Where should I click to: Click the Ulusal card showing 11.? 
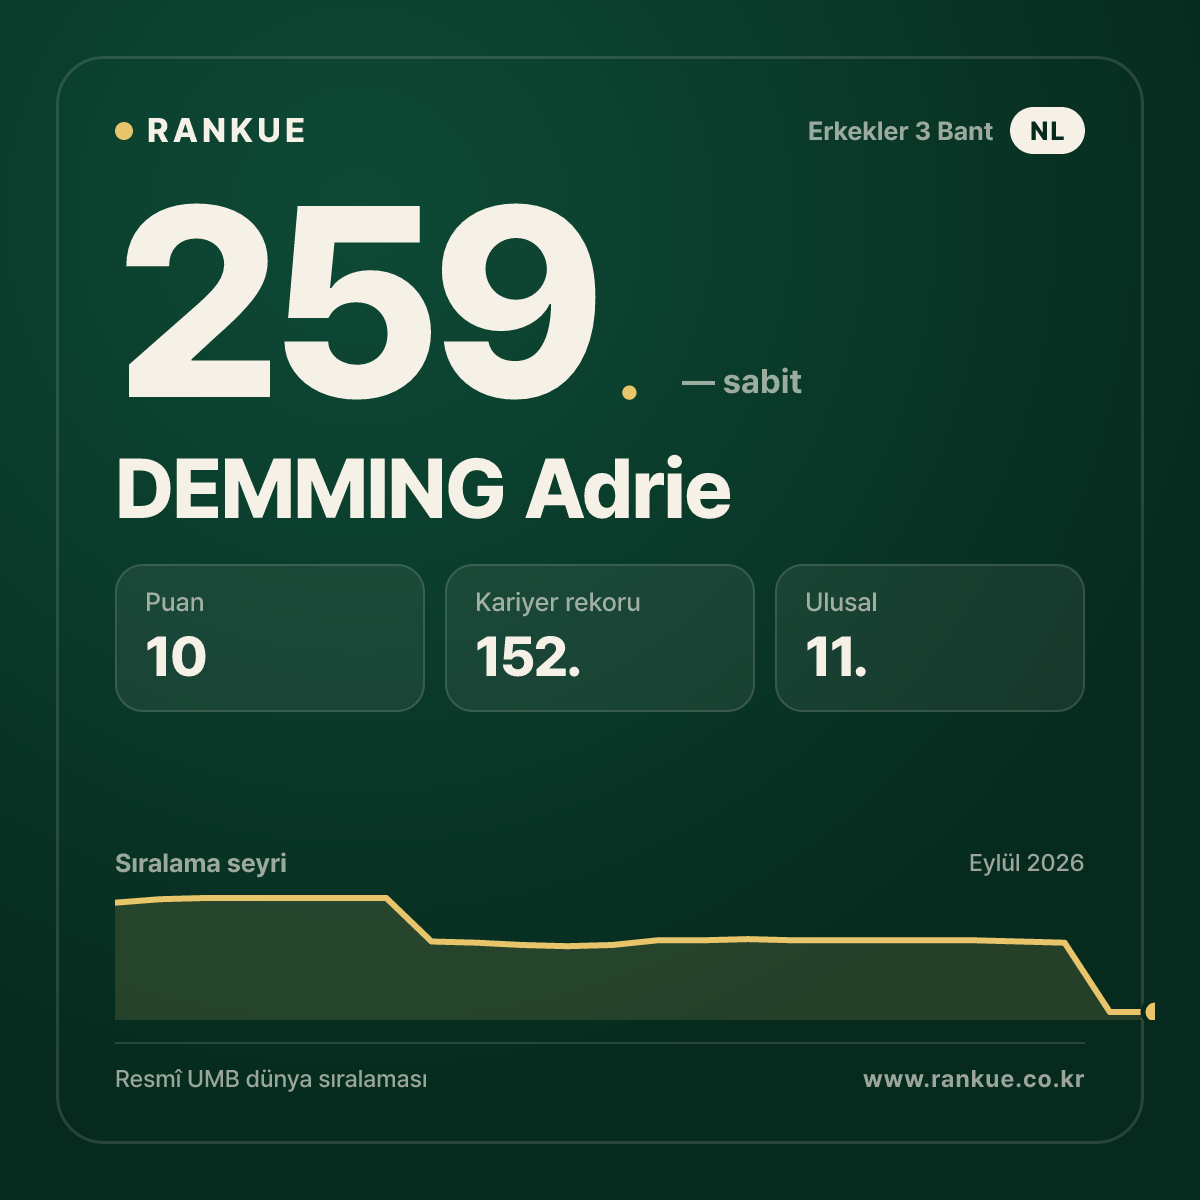(x=930, y=638)
